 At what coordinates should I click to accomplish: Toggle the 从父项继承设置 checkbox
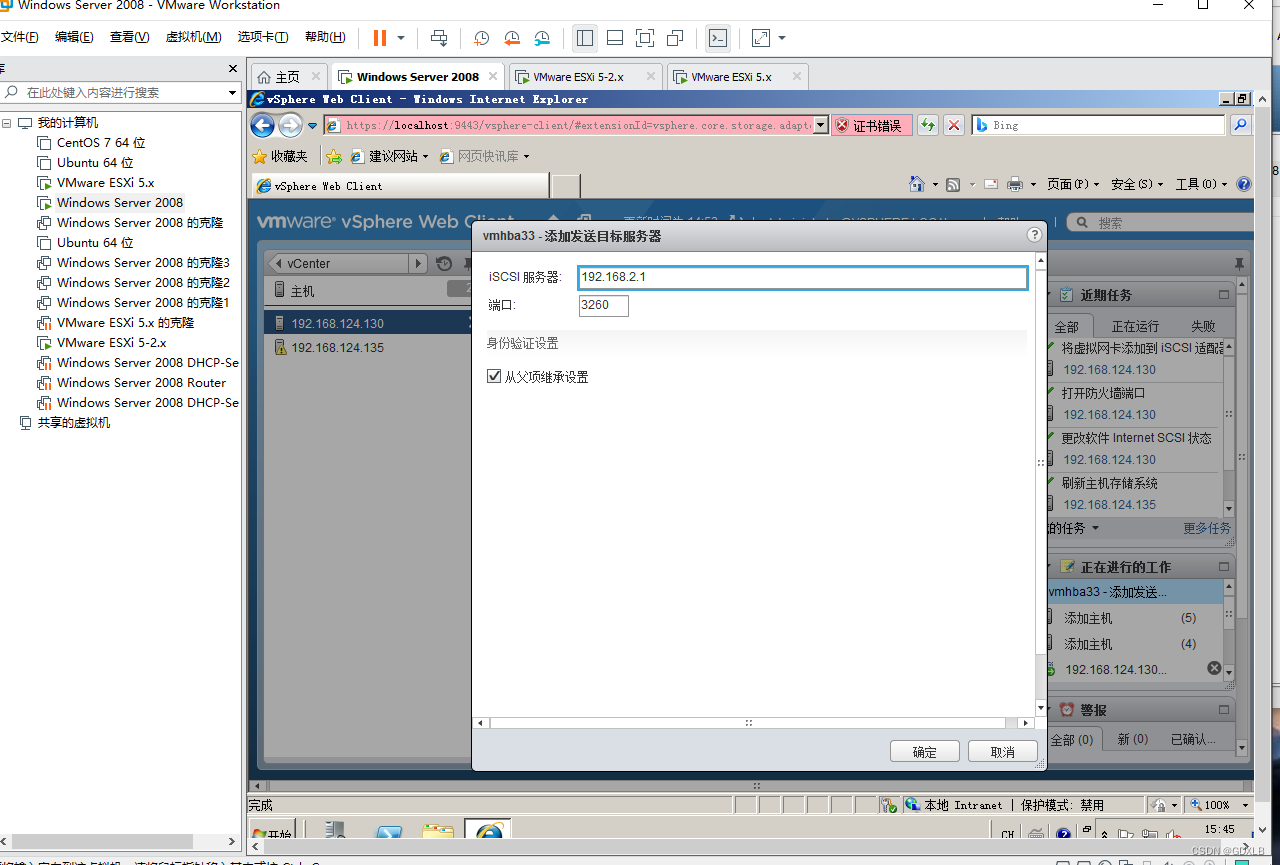(x=493, y=377)
